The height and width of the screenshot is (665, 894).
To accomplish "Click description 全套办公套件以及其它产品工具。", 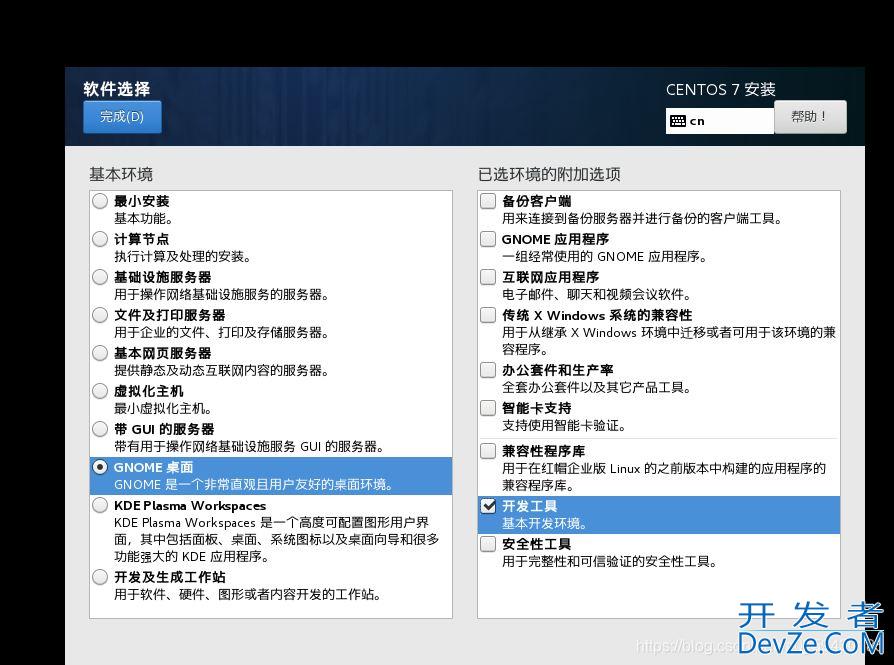I will pos(597,388).
